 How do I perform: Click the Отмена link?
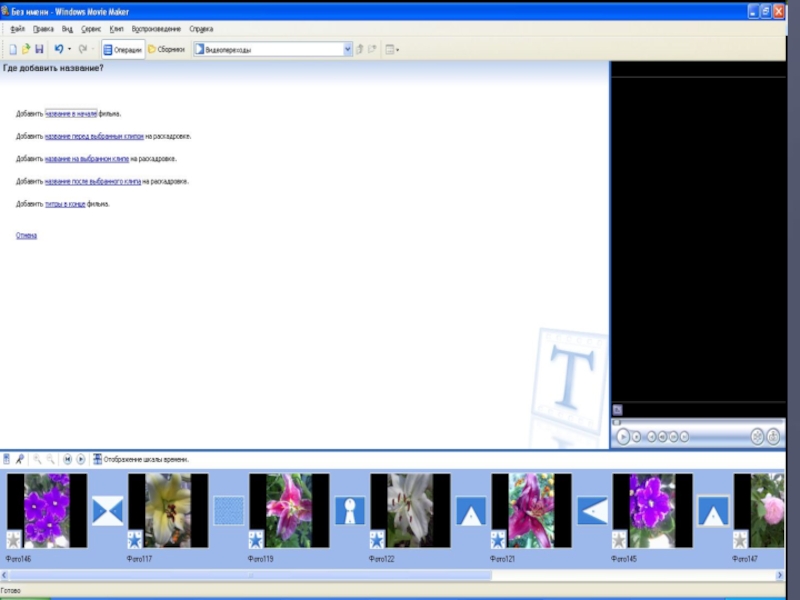[26, 235]
